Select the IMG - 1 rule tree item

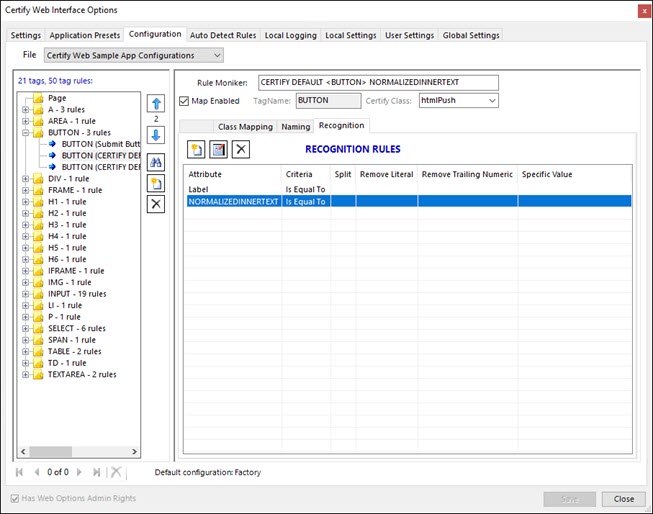(x=70, y=282)
